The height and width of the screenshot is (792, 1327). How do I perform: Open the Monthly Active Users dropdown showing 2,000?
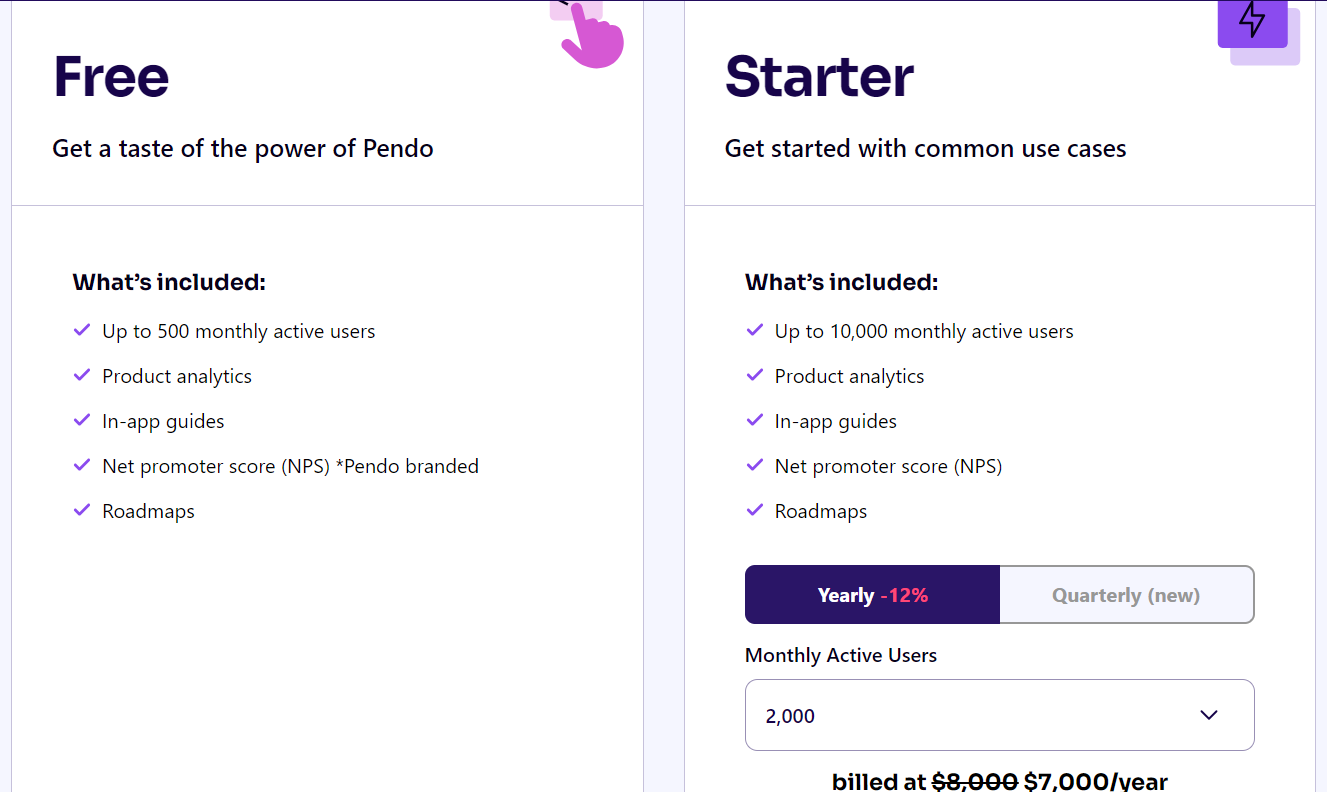999,715
